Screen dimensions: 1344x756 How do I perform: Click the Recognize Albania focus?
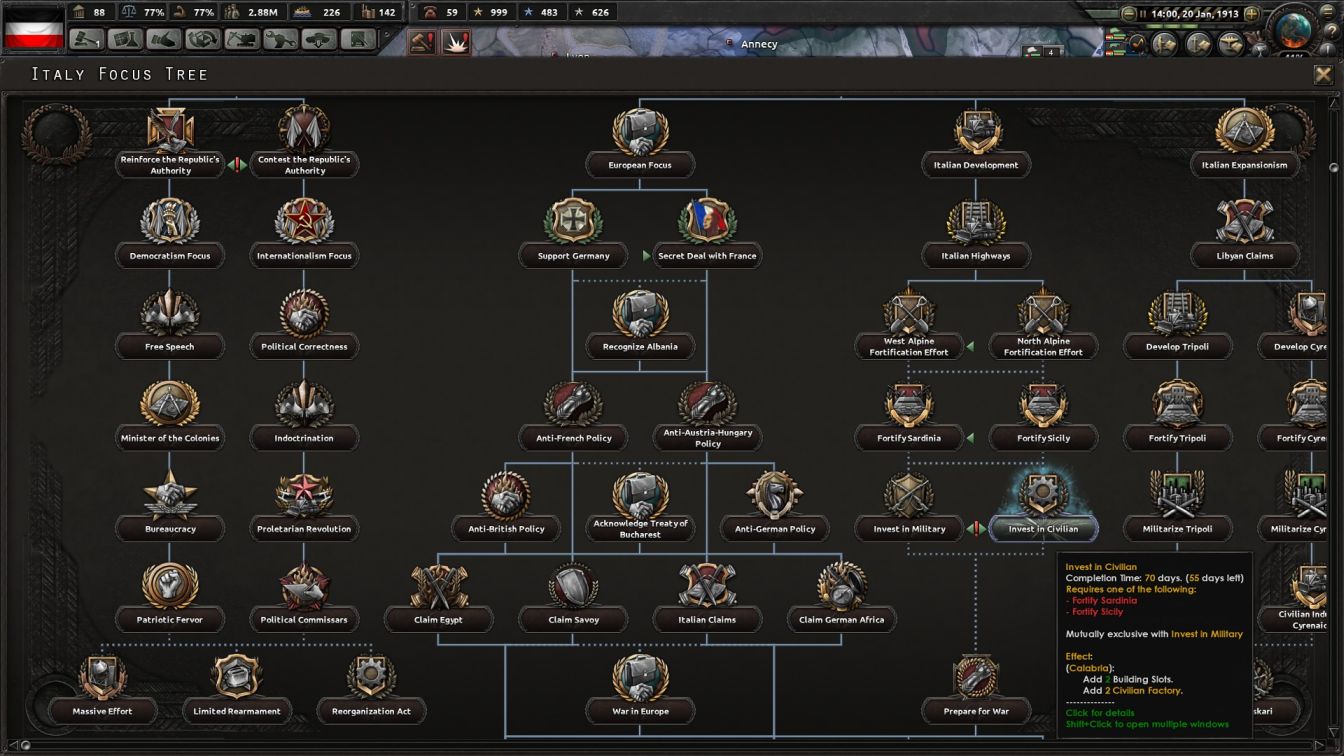click(x=640, y=324)
